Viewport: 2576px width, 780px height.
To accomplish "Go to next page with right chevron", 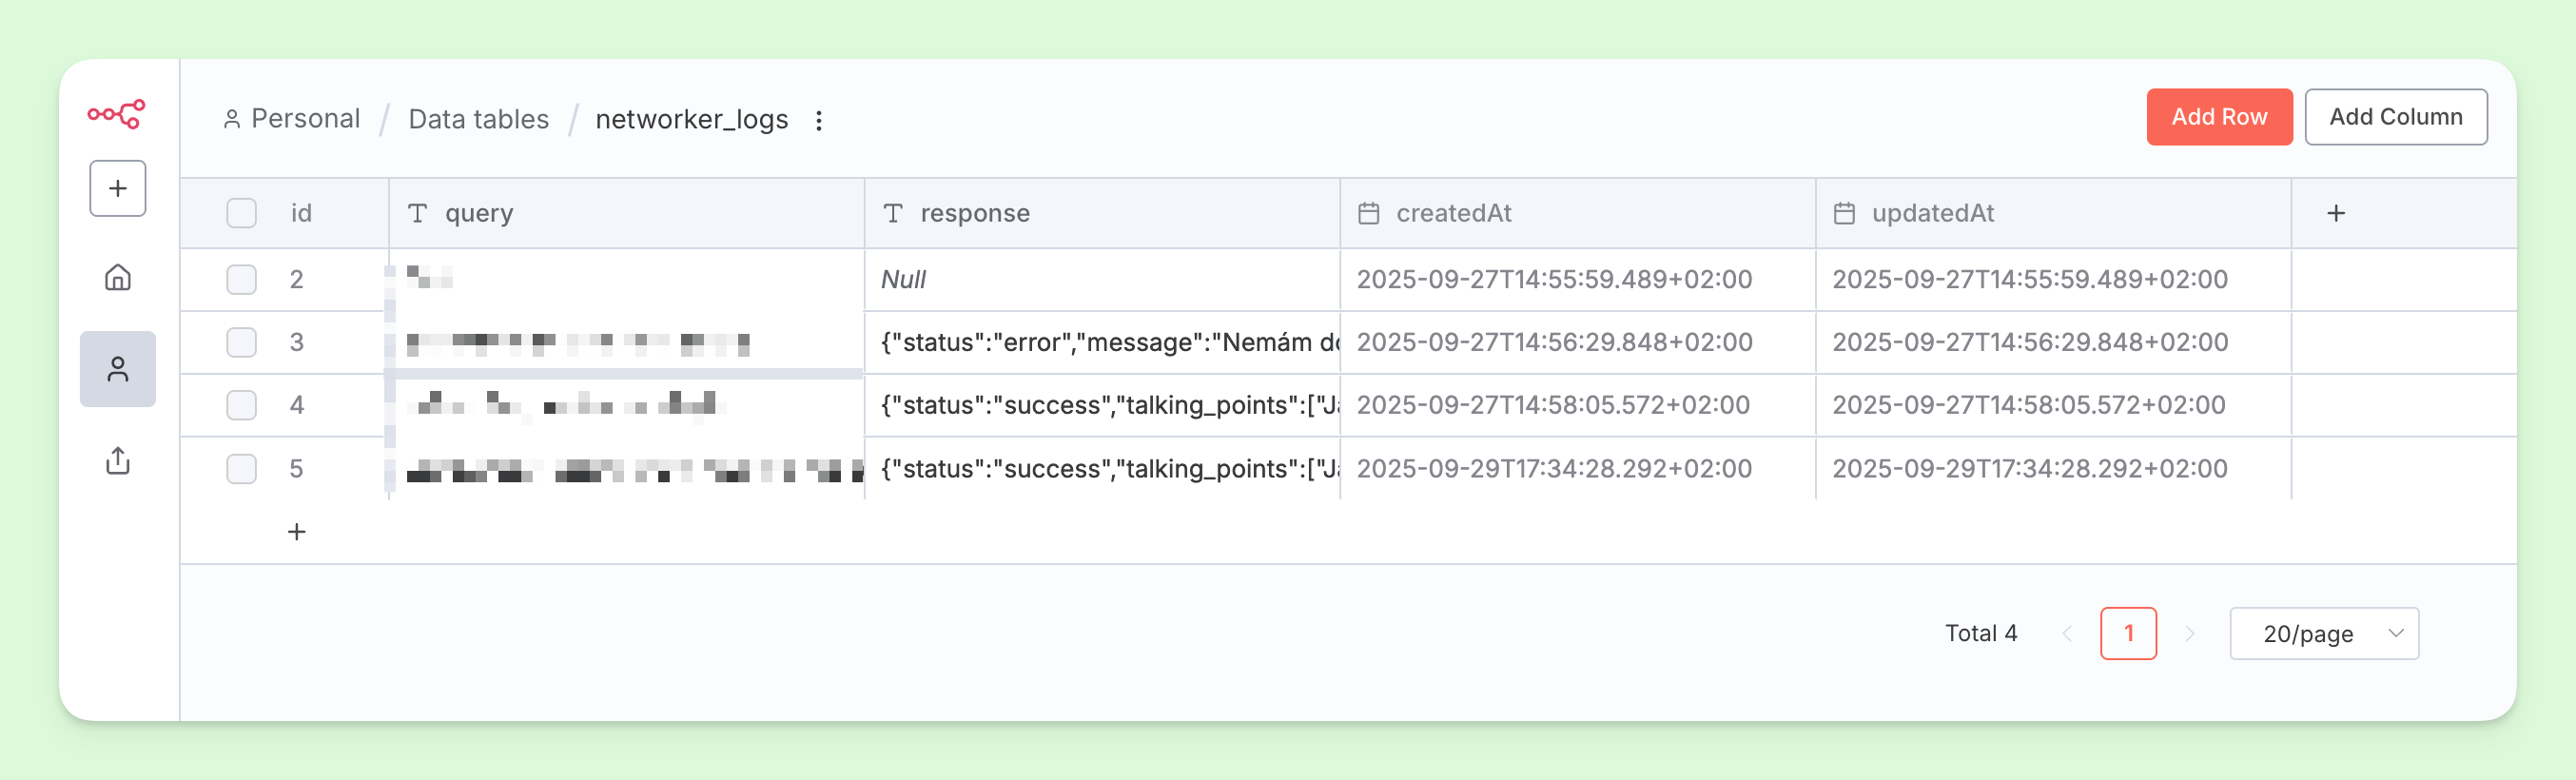I will (2189, 633).
